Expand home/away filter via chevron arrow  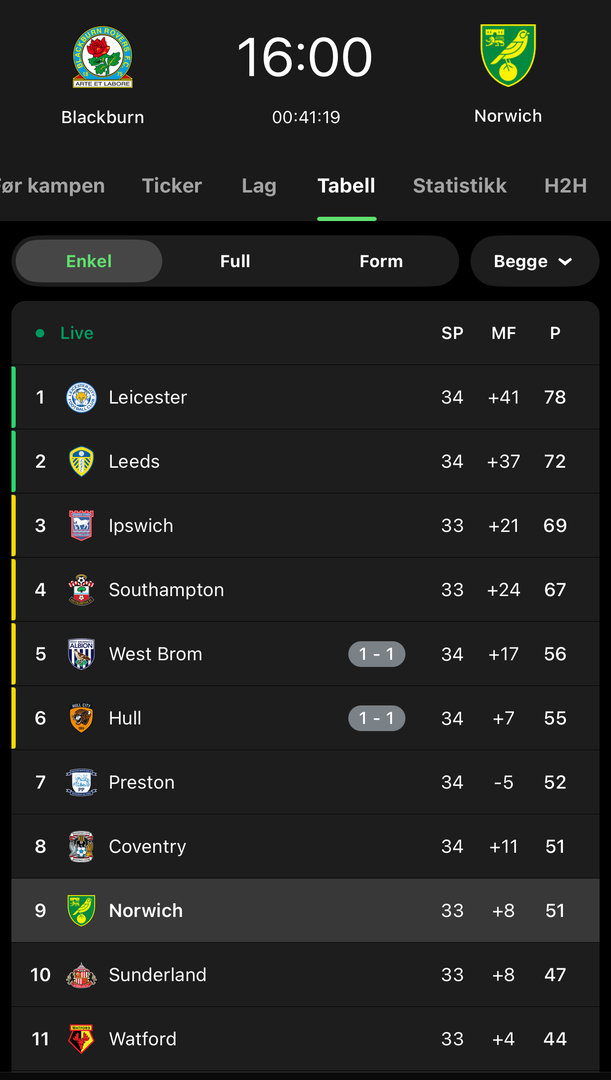(565, 262)
